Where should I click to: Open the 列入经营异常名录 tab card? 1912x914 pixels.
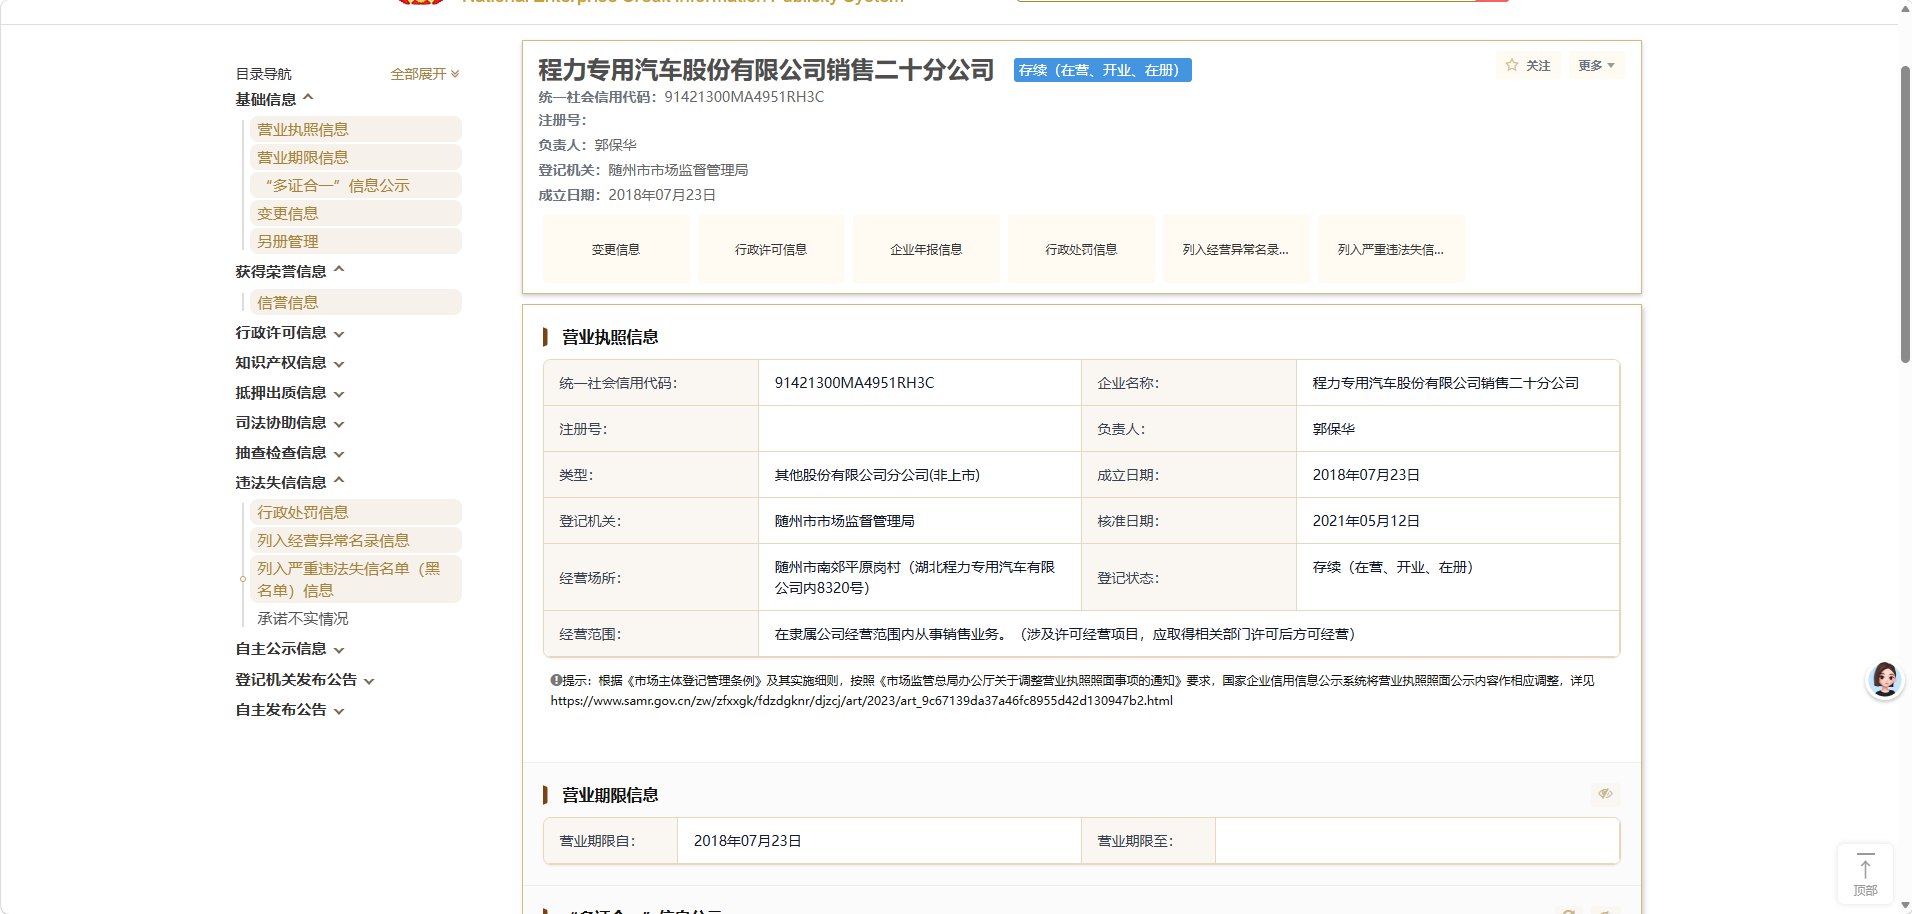click(1236, 249)
